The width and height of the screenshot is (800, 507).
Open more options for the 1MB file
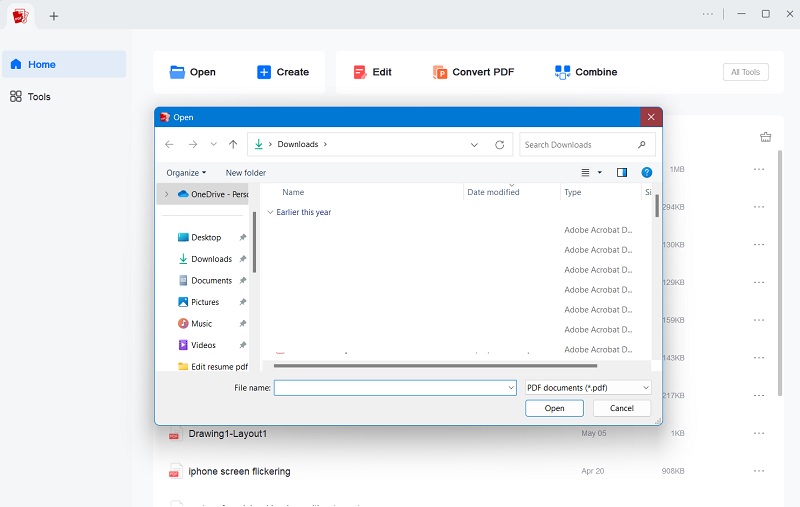(x=759, y=169)
